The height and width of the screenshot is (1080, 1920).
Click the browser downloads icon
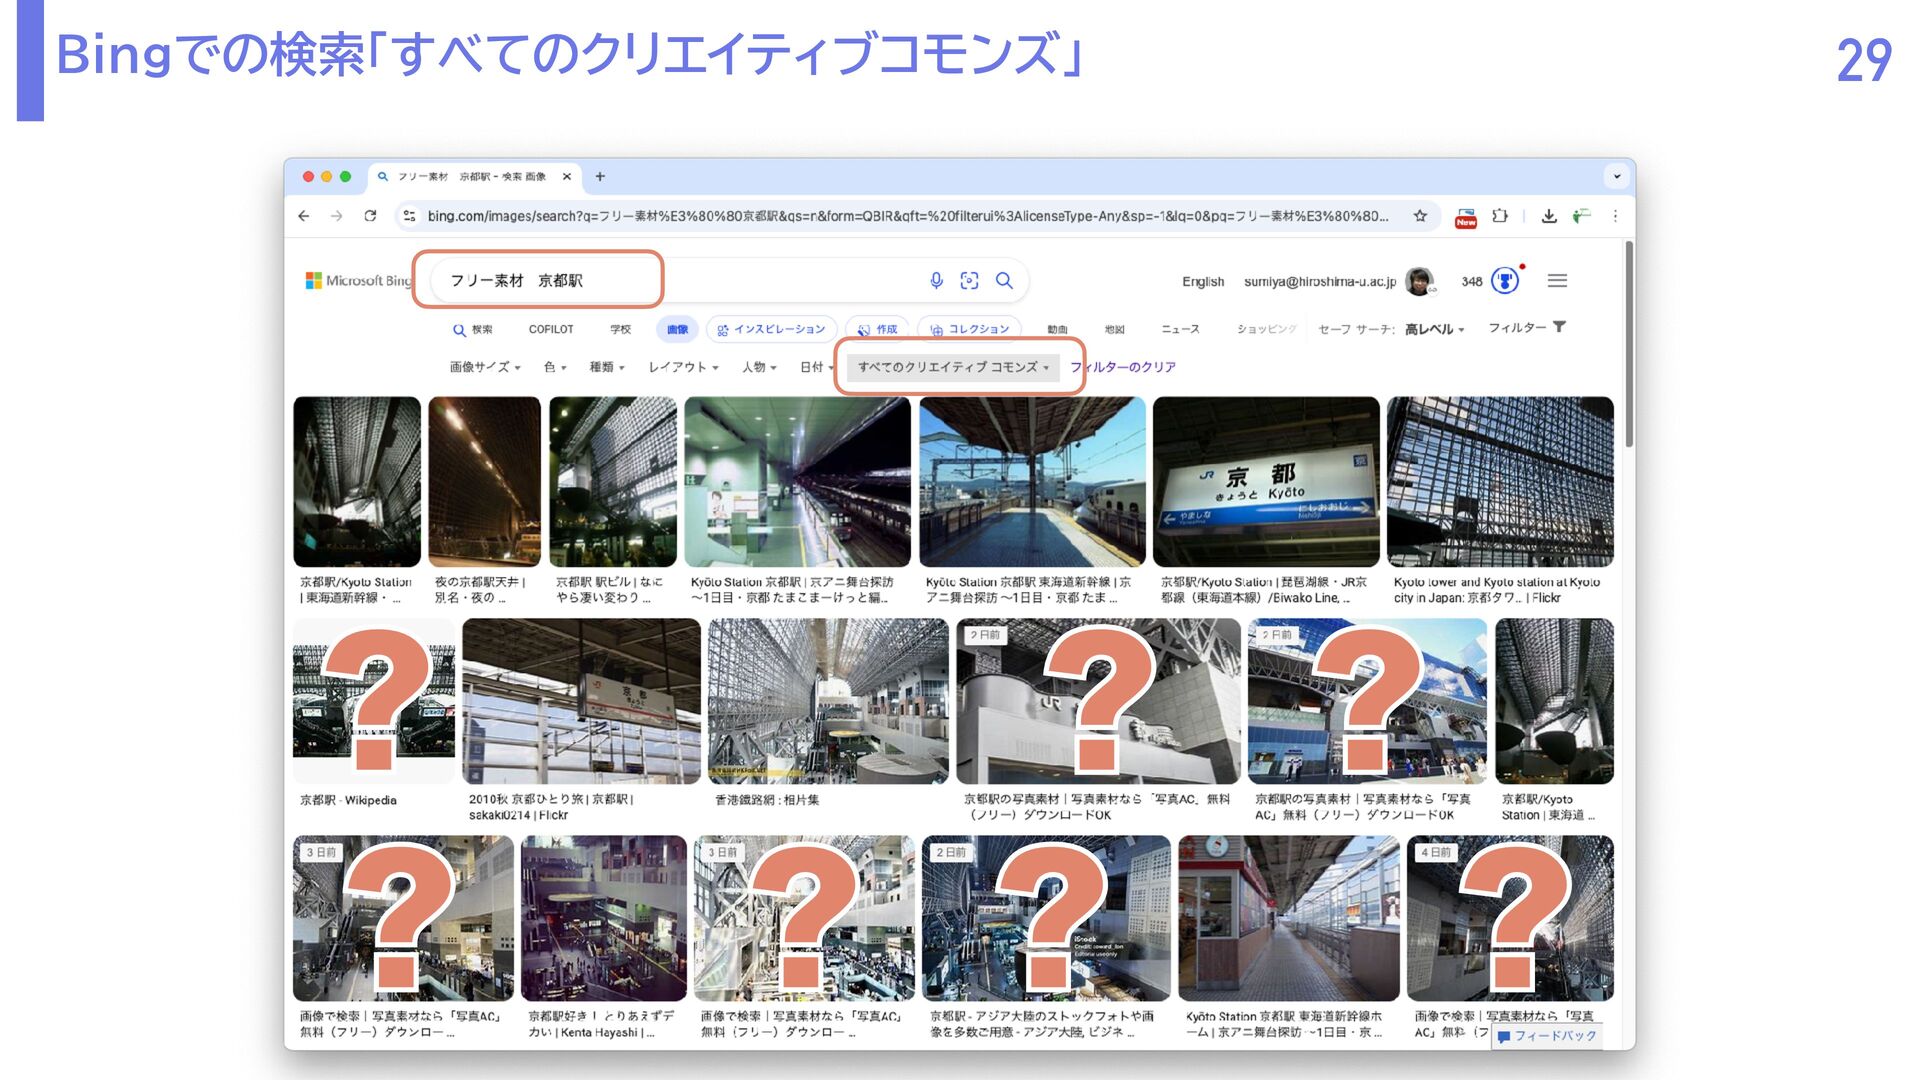tap(1549, 216)
